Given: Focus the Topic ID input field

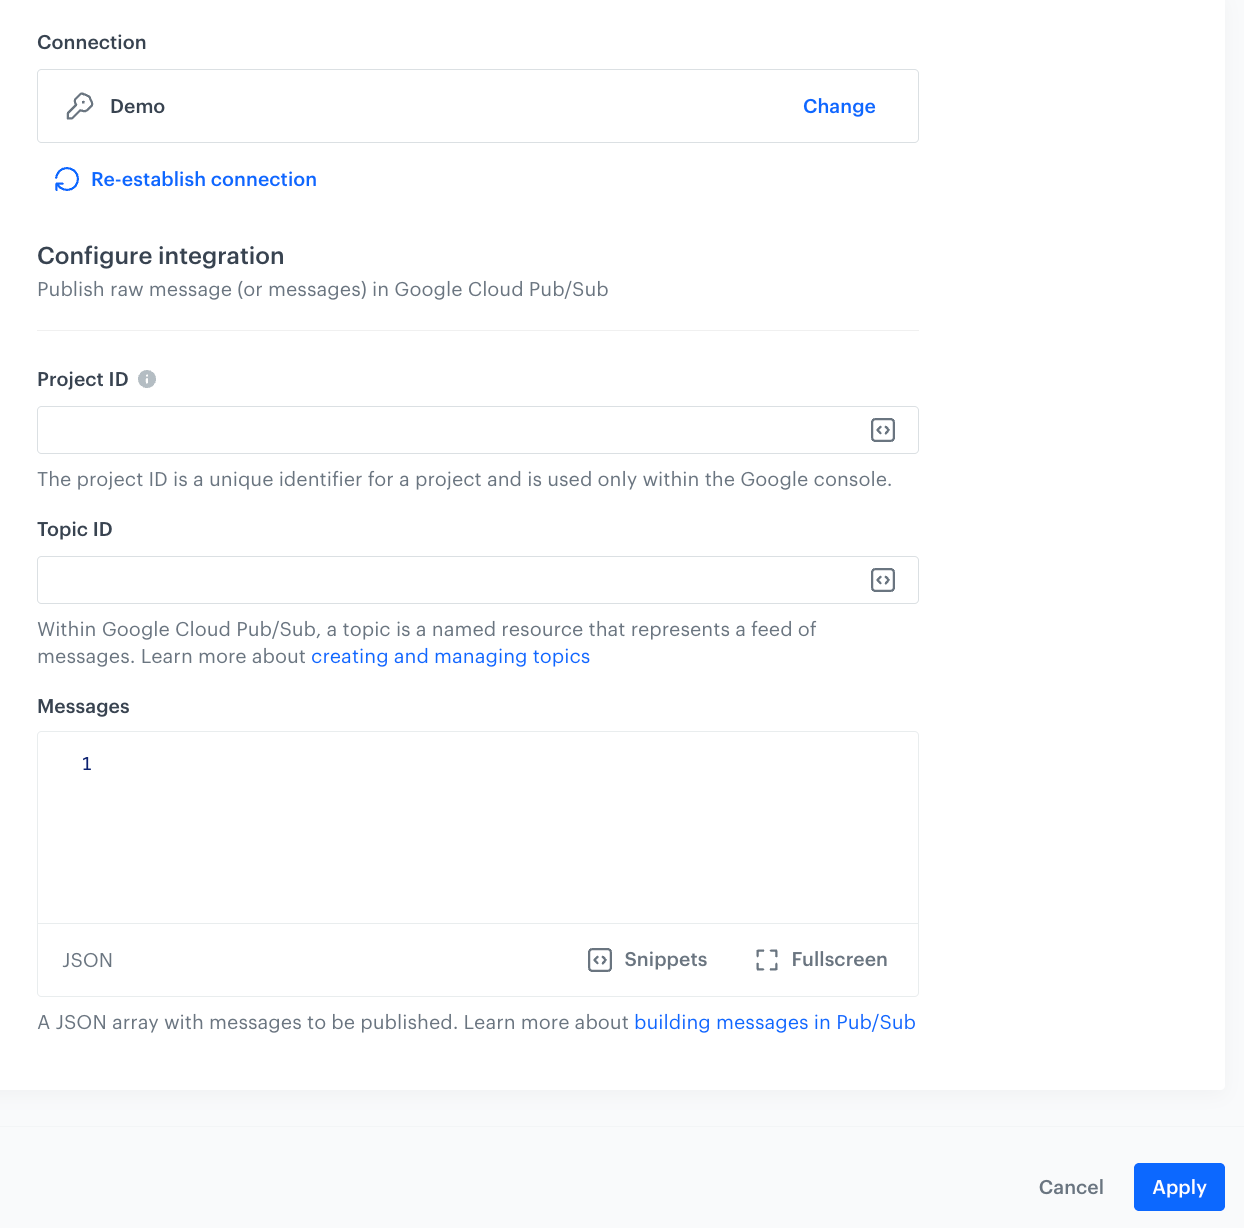Looking at the screenshot, I should [x=450, y=579].
